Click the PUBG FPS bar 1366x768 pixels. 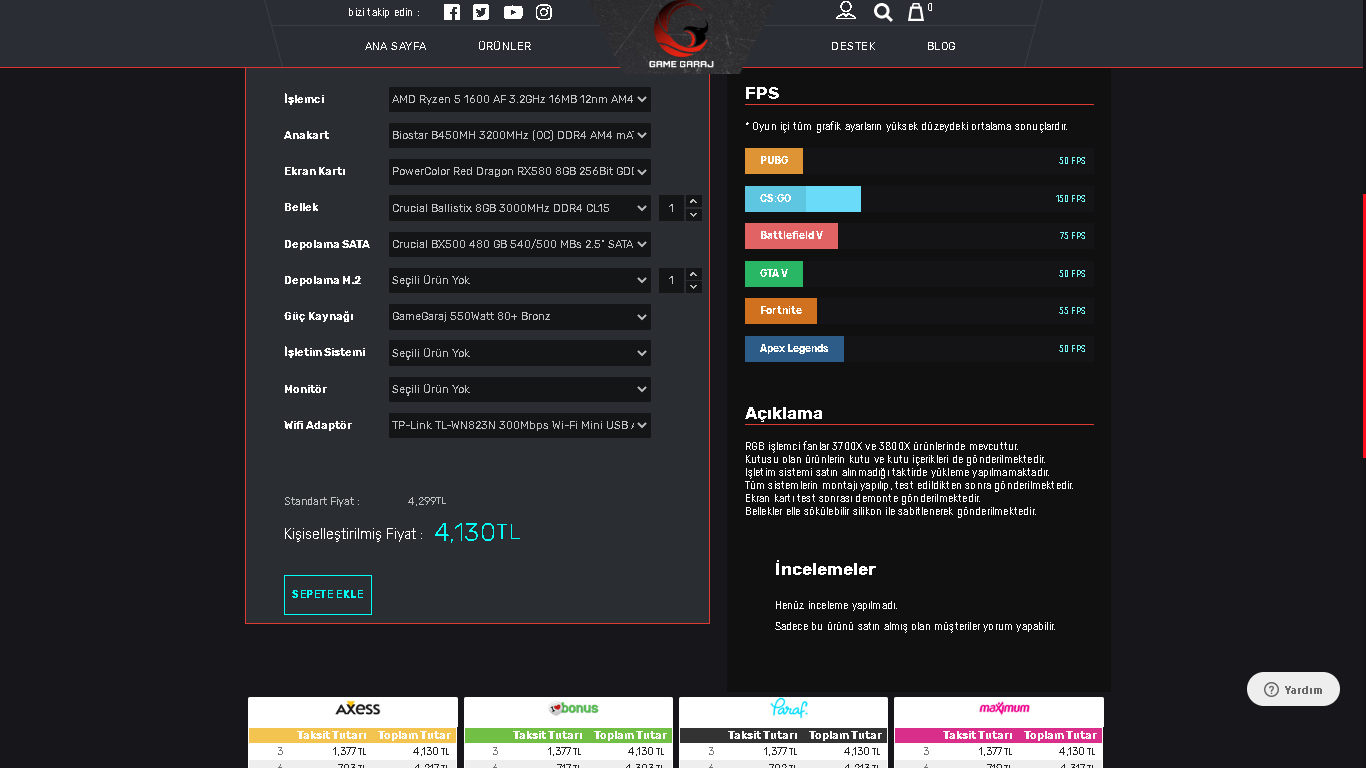coord(919,161)
